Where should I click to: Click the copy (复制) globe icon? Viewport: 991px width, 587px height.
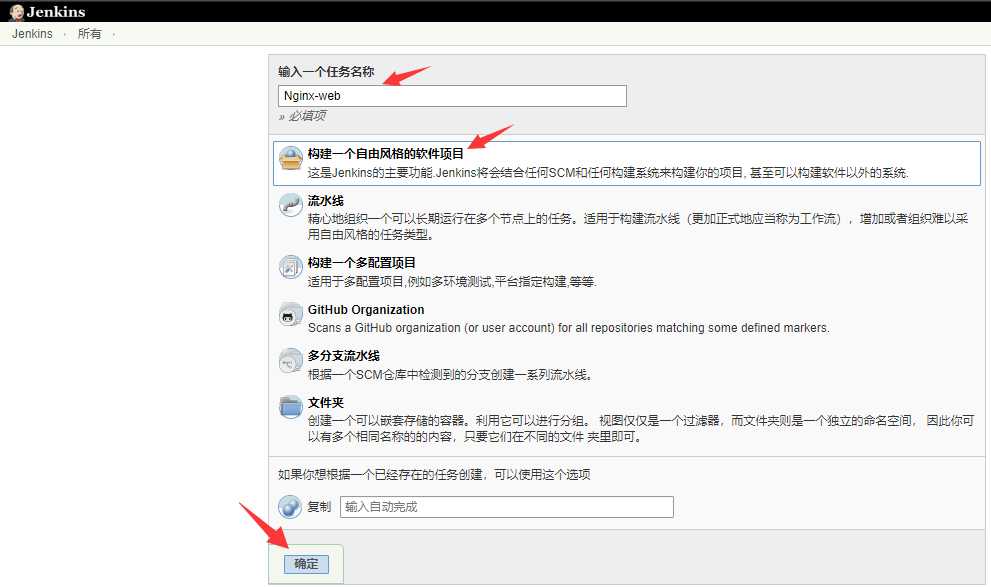coord(290,507)
